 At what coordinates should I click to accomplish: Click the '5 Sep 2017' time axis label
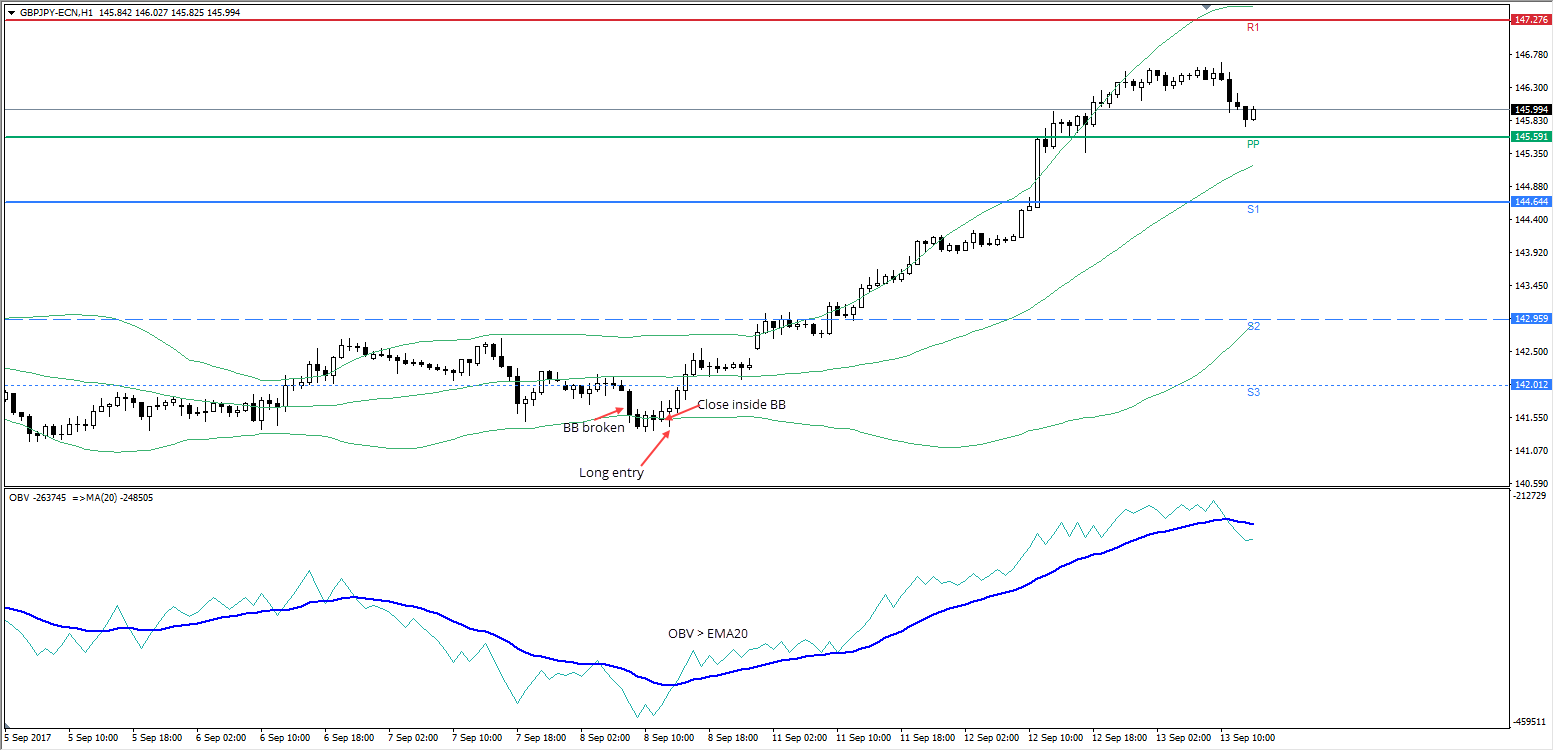point(28,738)
